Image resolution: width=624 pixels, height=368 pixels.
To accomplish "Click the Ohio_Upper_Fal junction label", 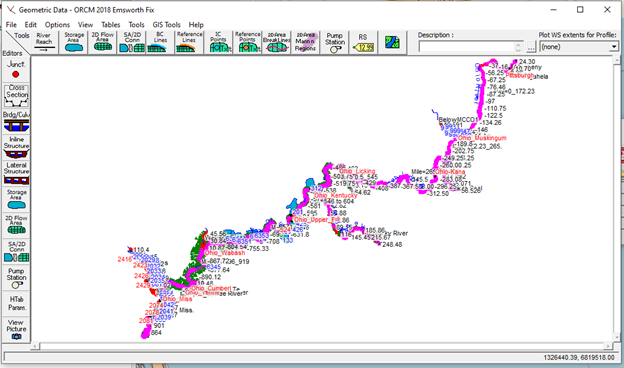I will pyautogui.click(x=317, y=220).
